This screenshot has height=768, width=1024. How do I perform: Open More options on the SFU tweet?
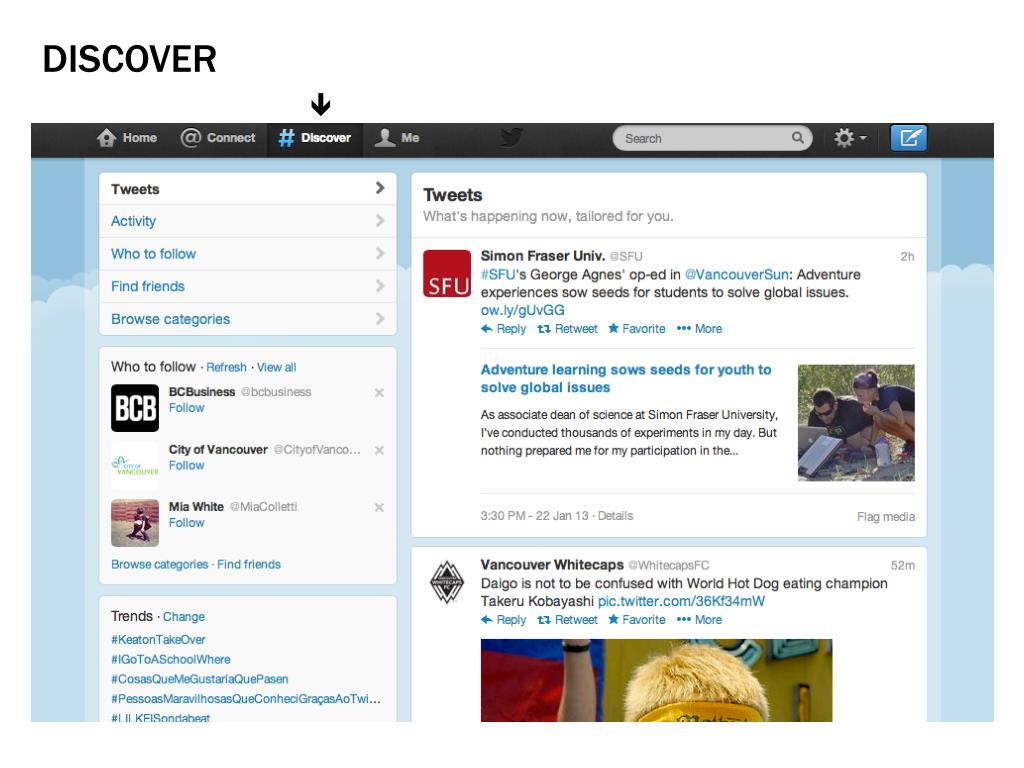[x=699, y=329]
